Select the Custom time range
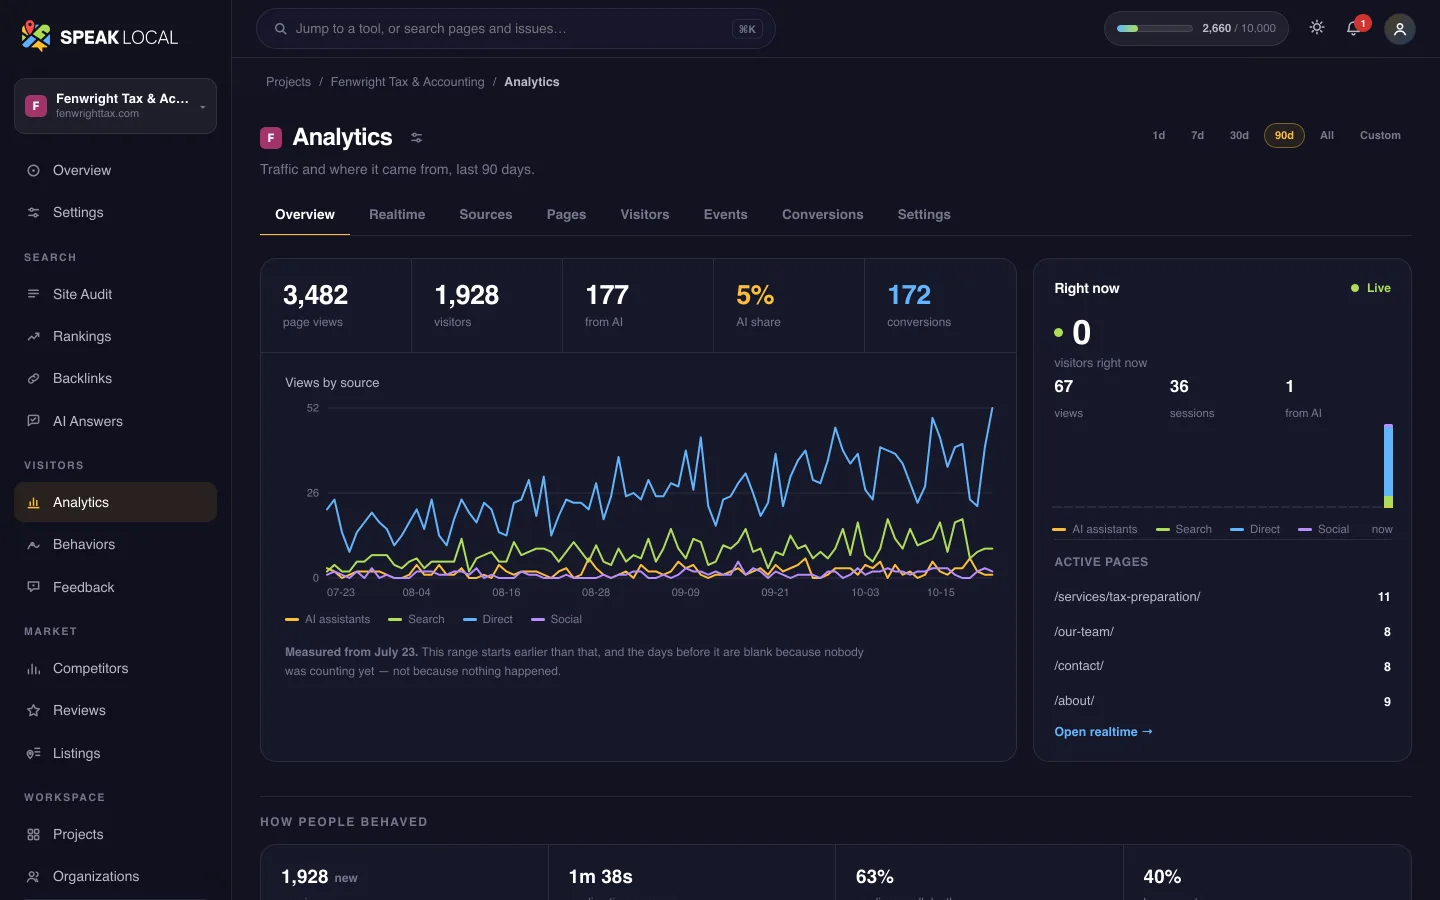 click(x=1380, y=135)
